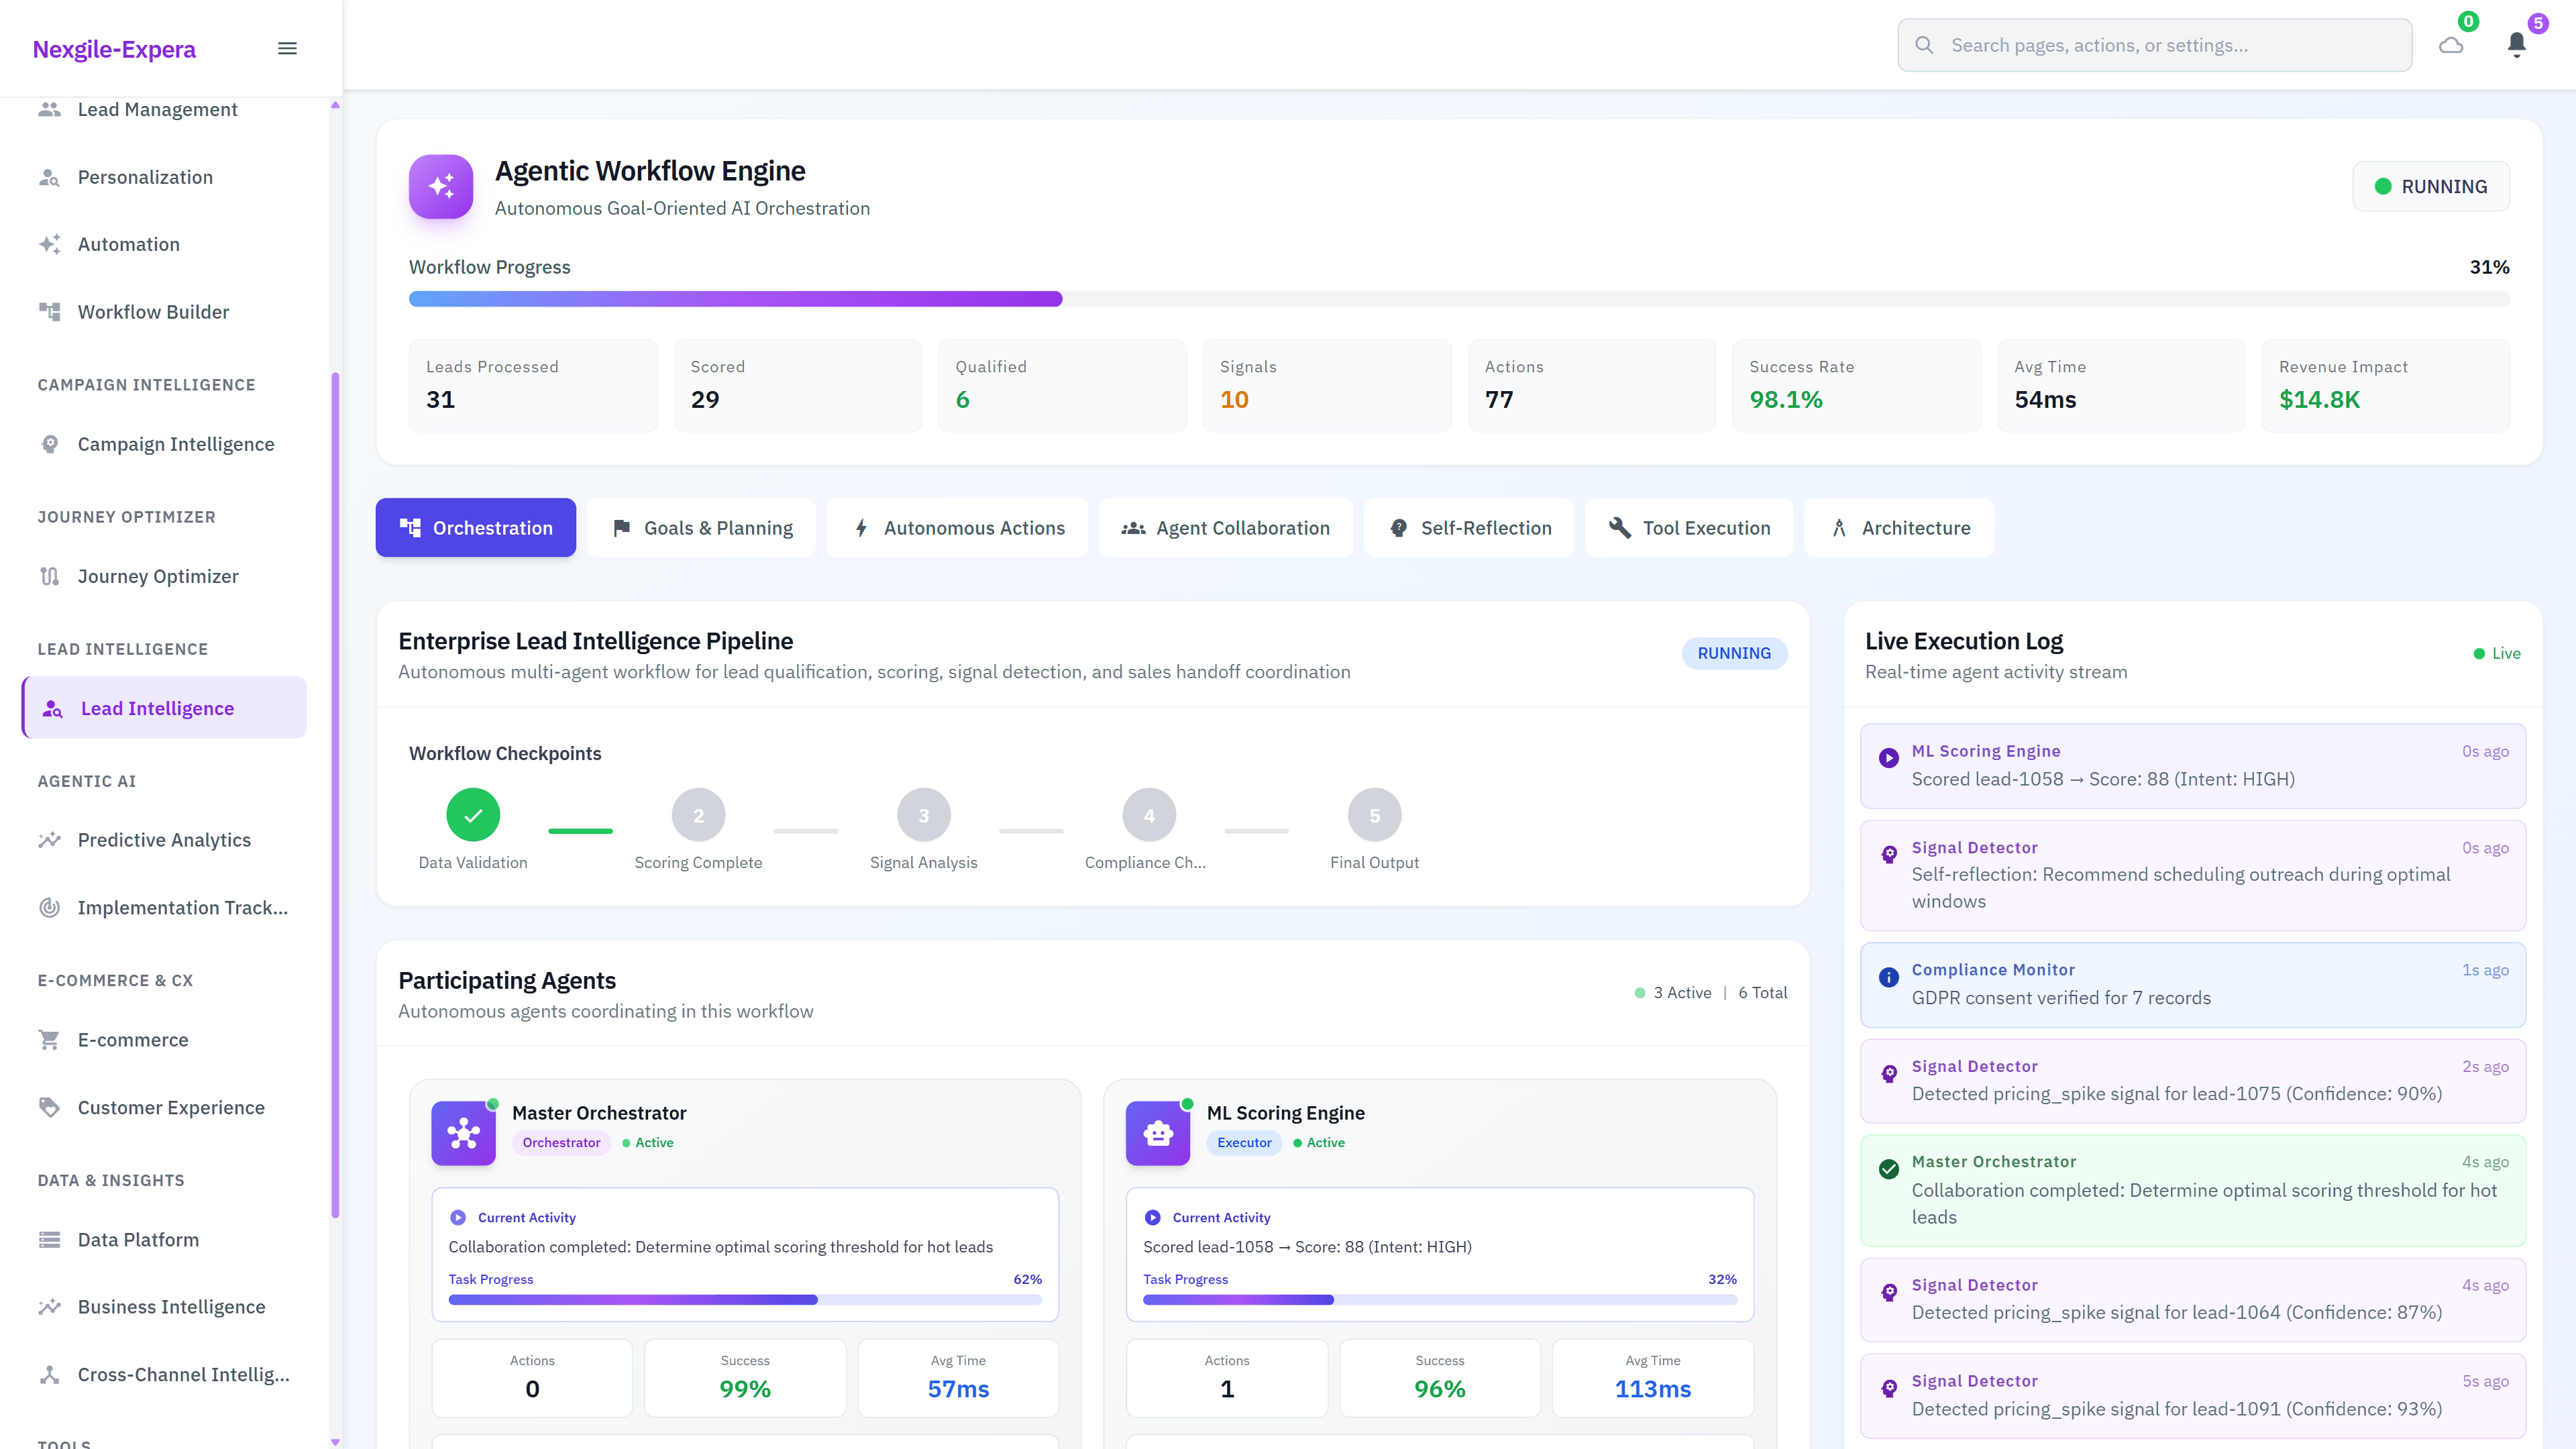The width and height of the screenshot is (2576, 1449).
Task: Open the Self-Reflection tab
Action: tap(1469, 527)
